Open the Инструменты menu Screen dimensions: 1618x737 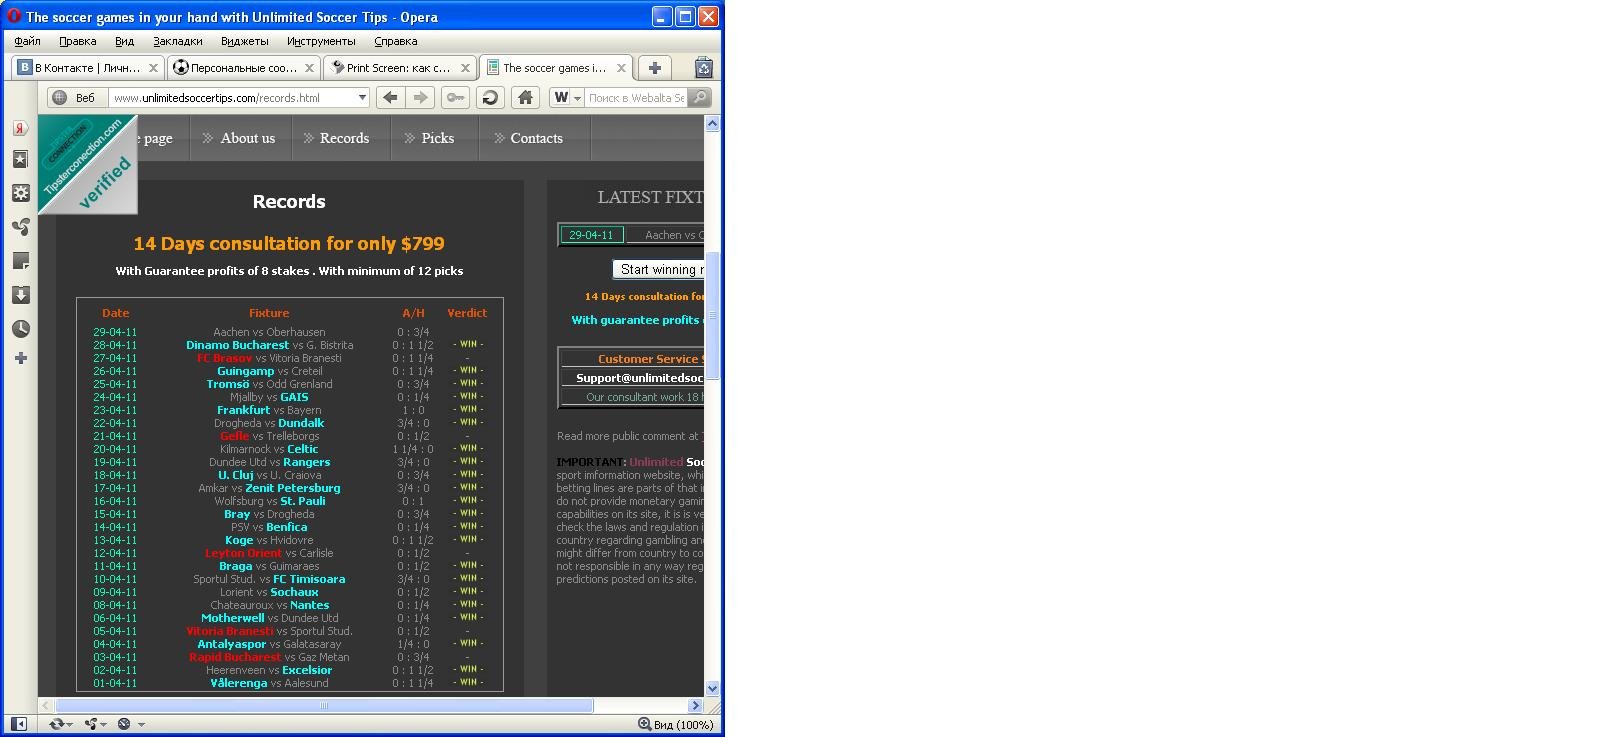[x=321, y=41]
